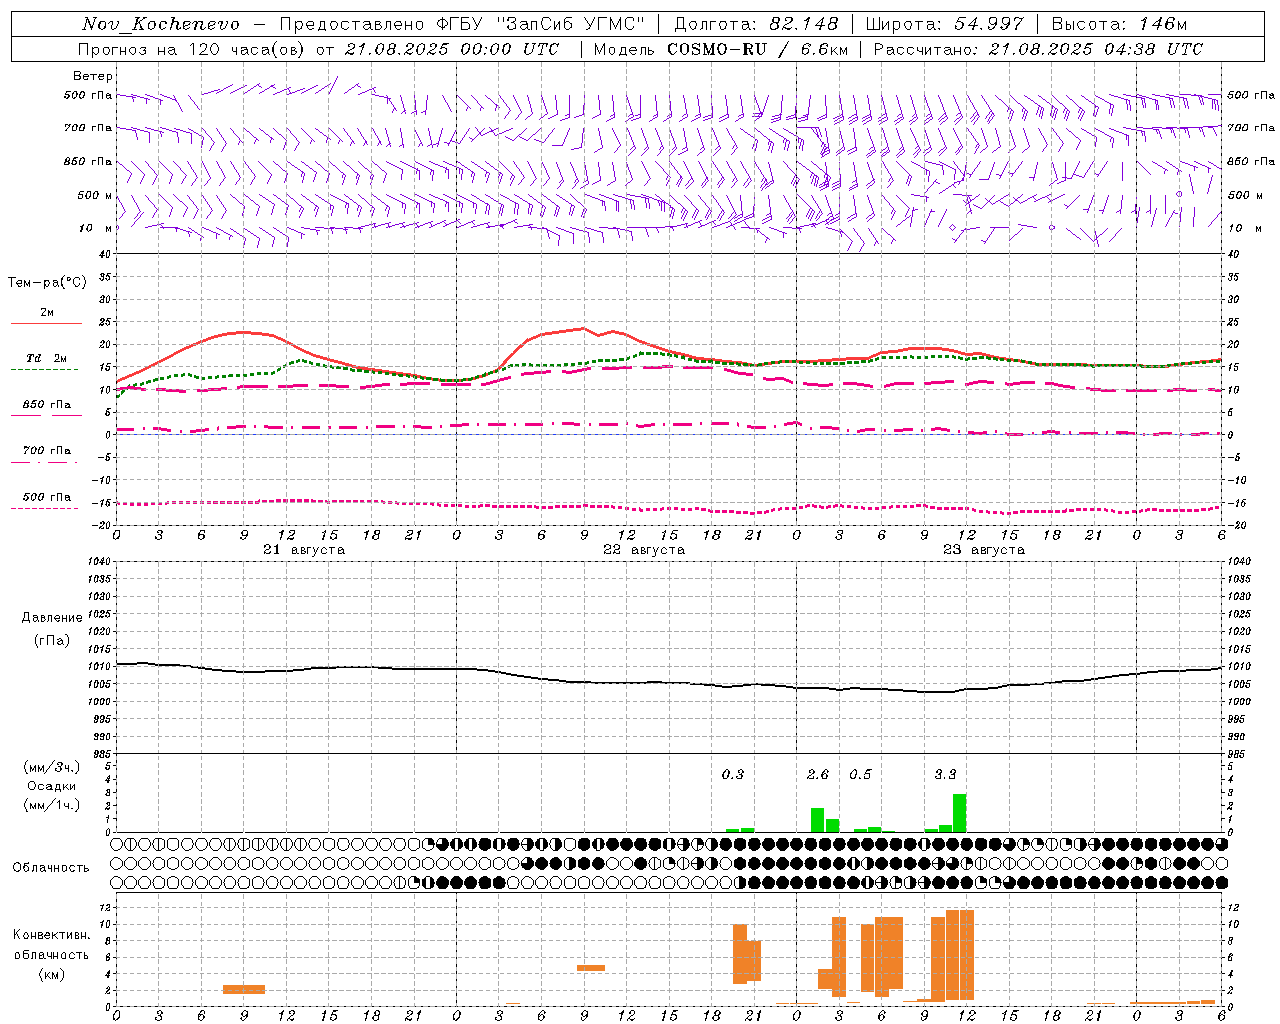1280x1024 pixels.
Task: Select the provider text ФГБУ "ЗапСиб УГМС"
Action: (x=542, y=24)
